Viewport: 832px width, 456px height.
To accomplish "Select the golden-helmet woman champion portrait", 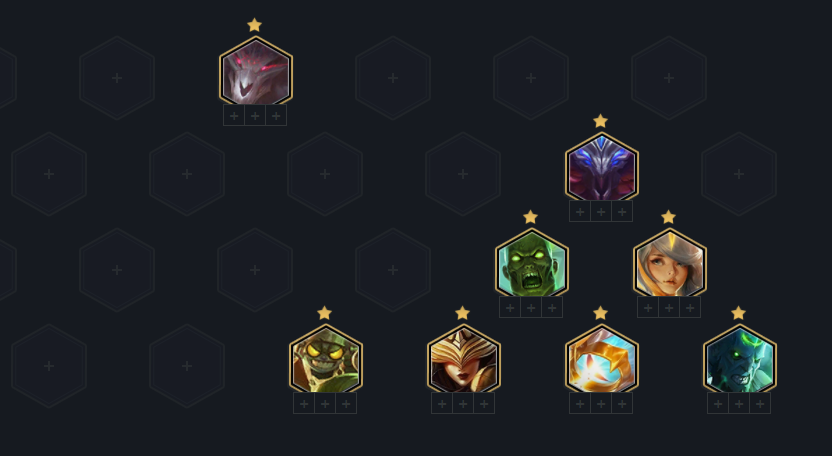I will [464, 360].
